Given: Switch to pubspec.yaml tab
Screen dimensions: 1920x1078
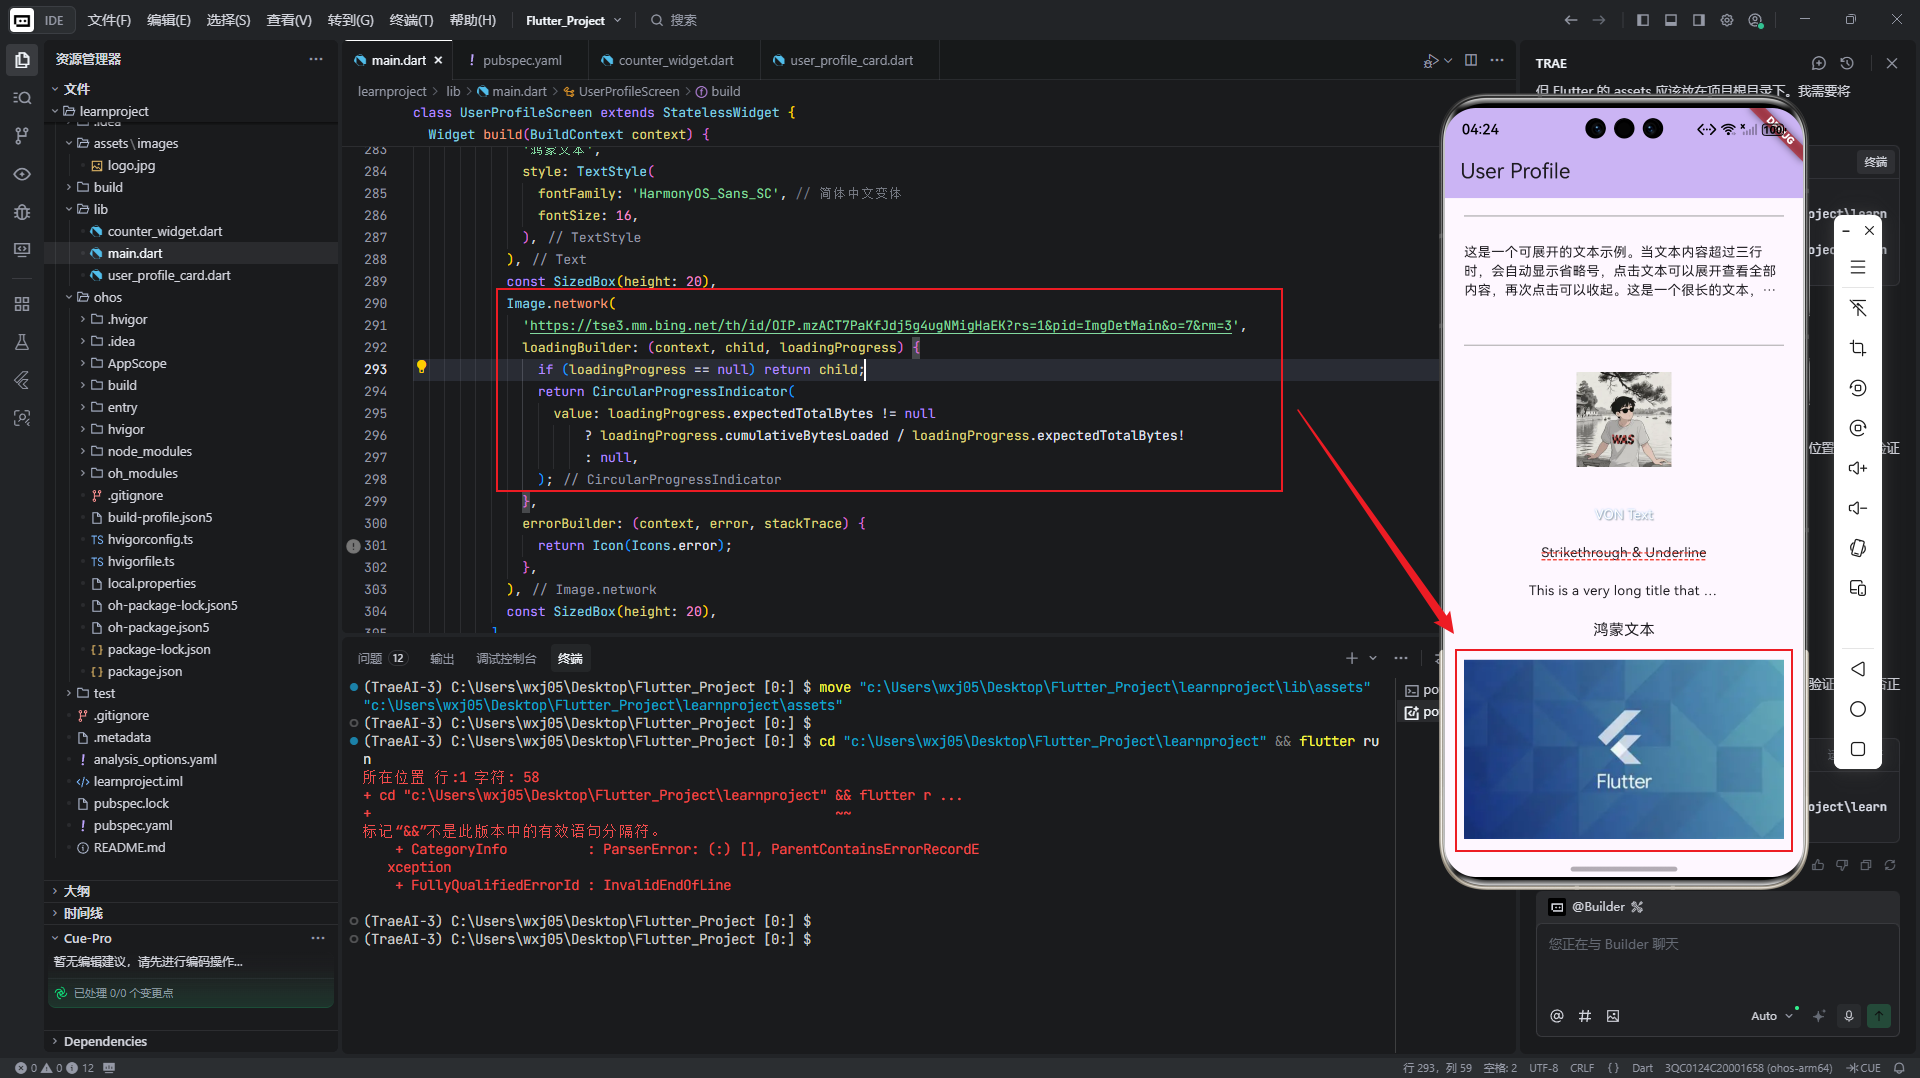Looking at the screenshot, I should point(521,60).
